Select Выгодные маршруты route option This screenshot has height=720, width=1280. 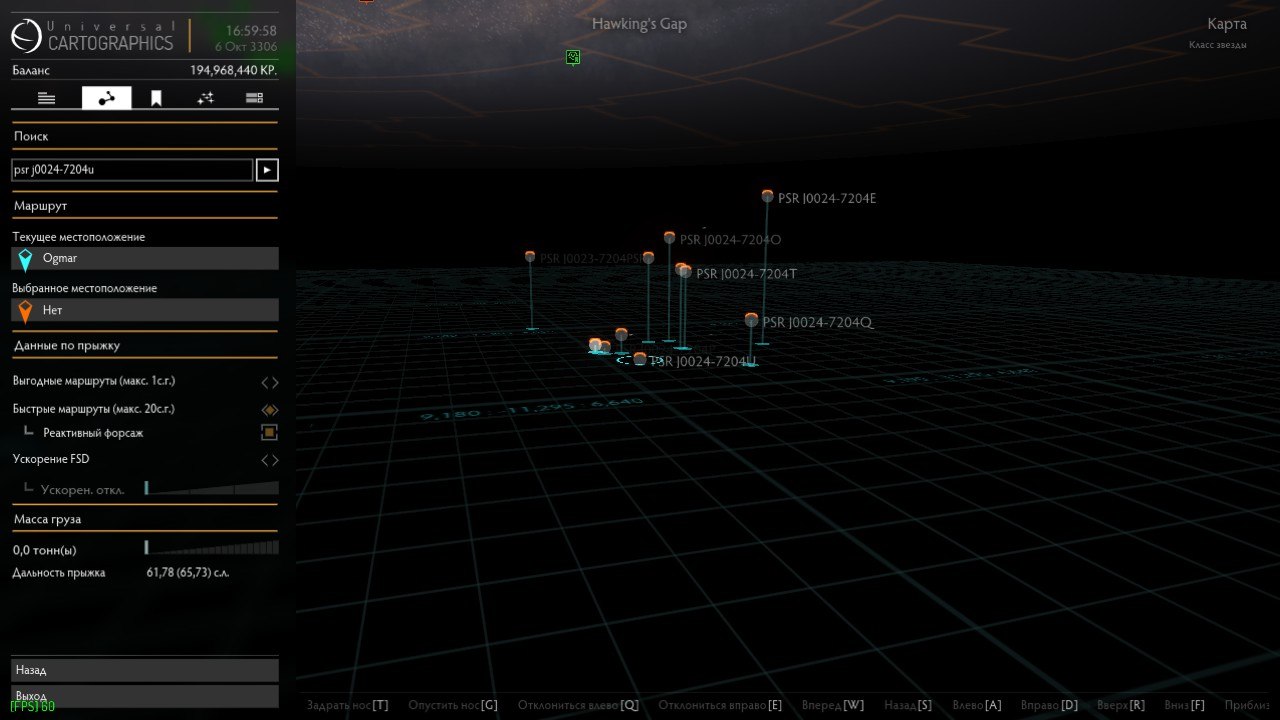pos(145,381)
